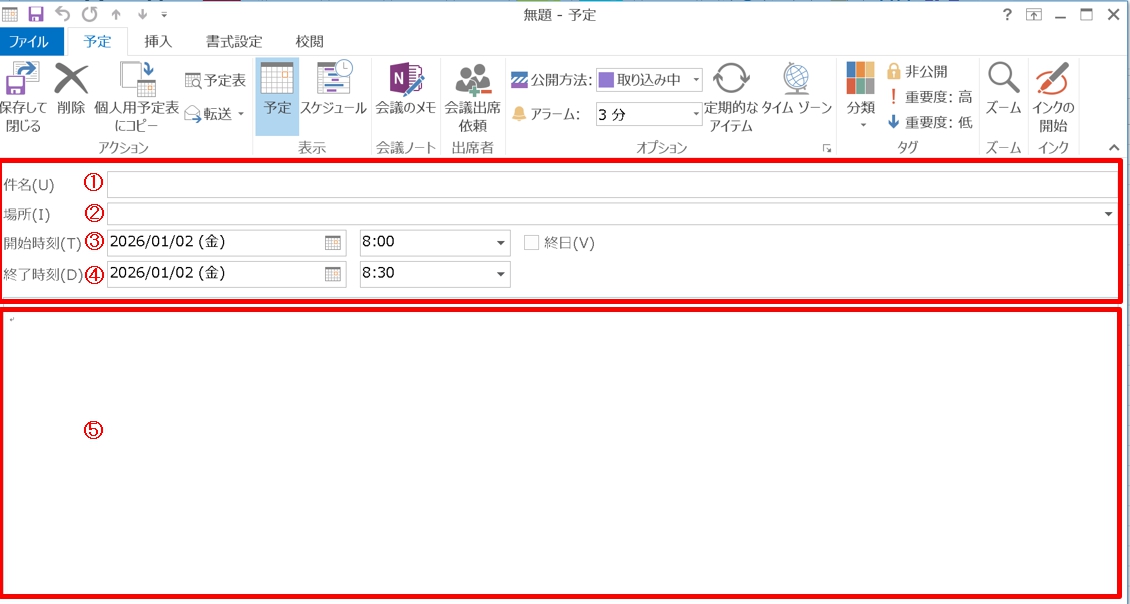
Task: Enable the All Day (終日) checkbox
Action: coord(531,243)
